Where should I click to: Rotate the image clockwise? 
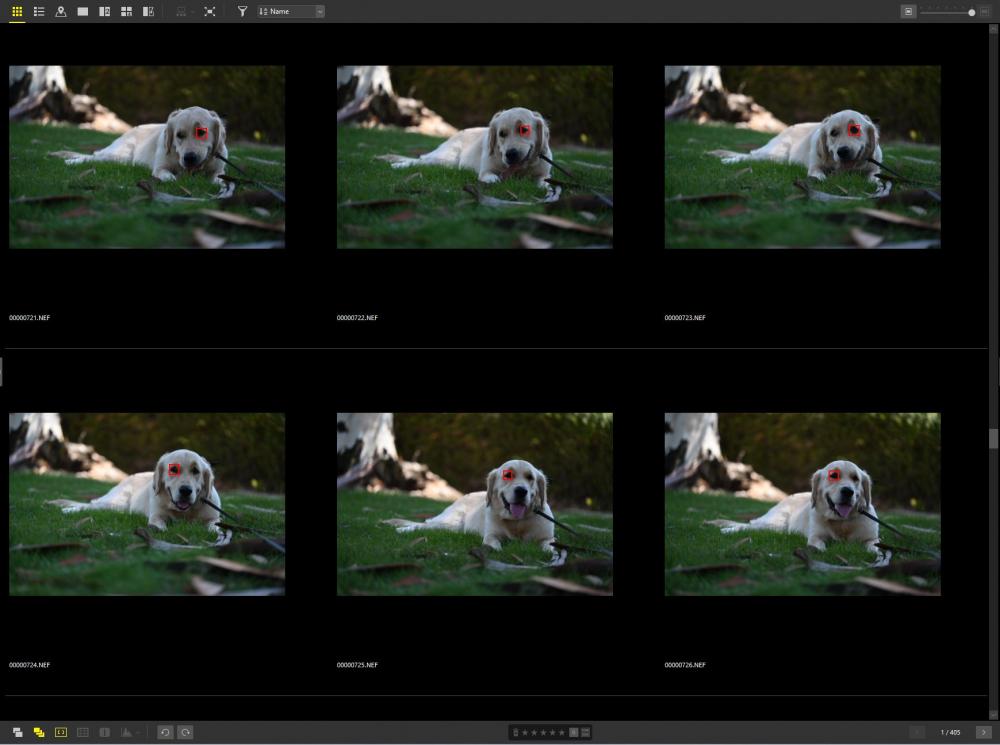tap(186, 732)
